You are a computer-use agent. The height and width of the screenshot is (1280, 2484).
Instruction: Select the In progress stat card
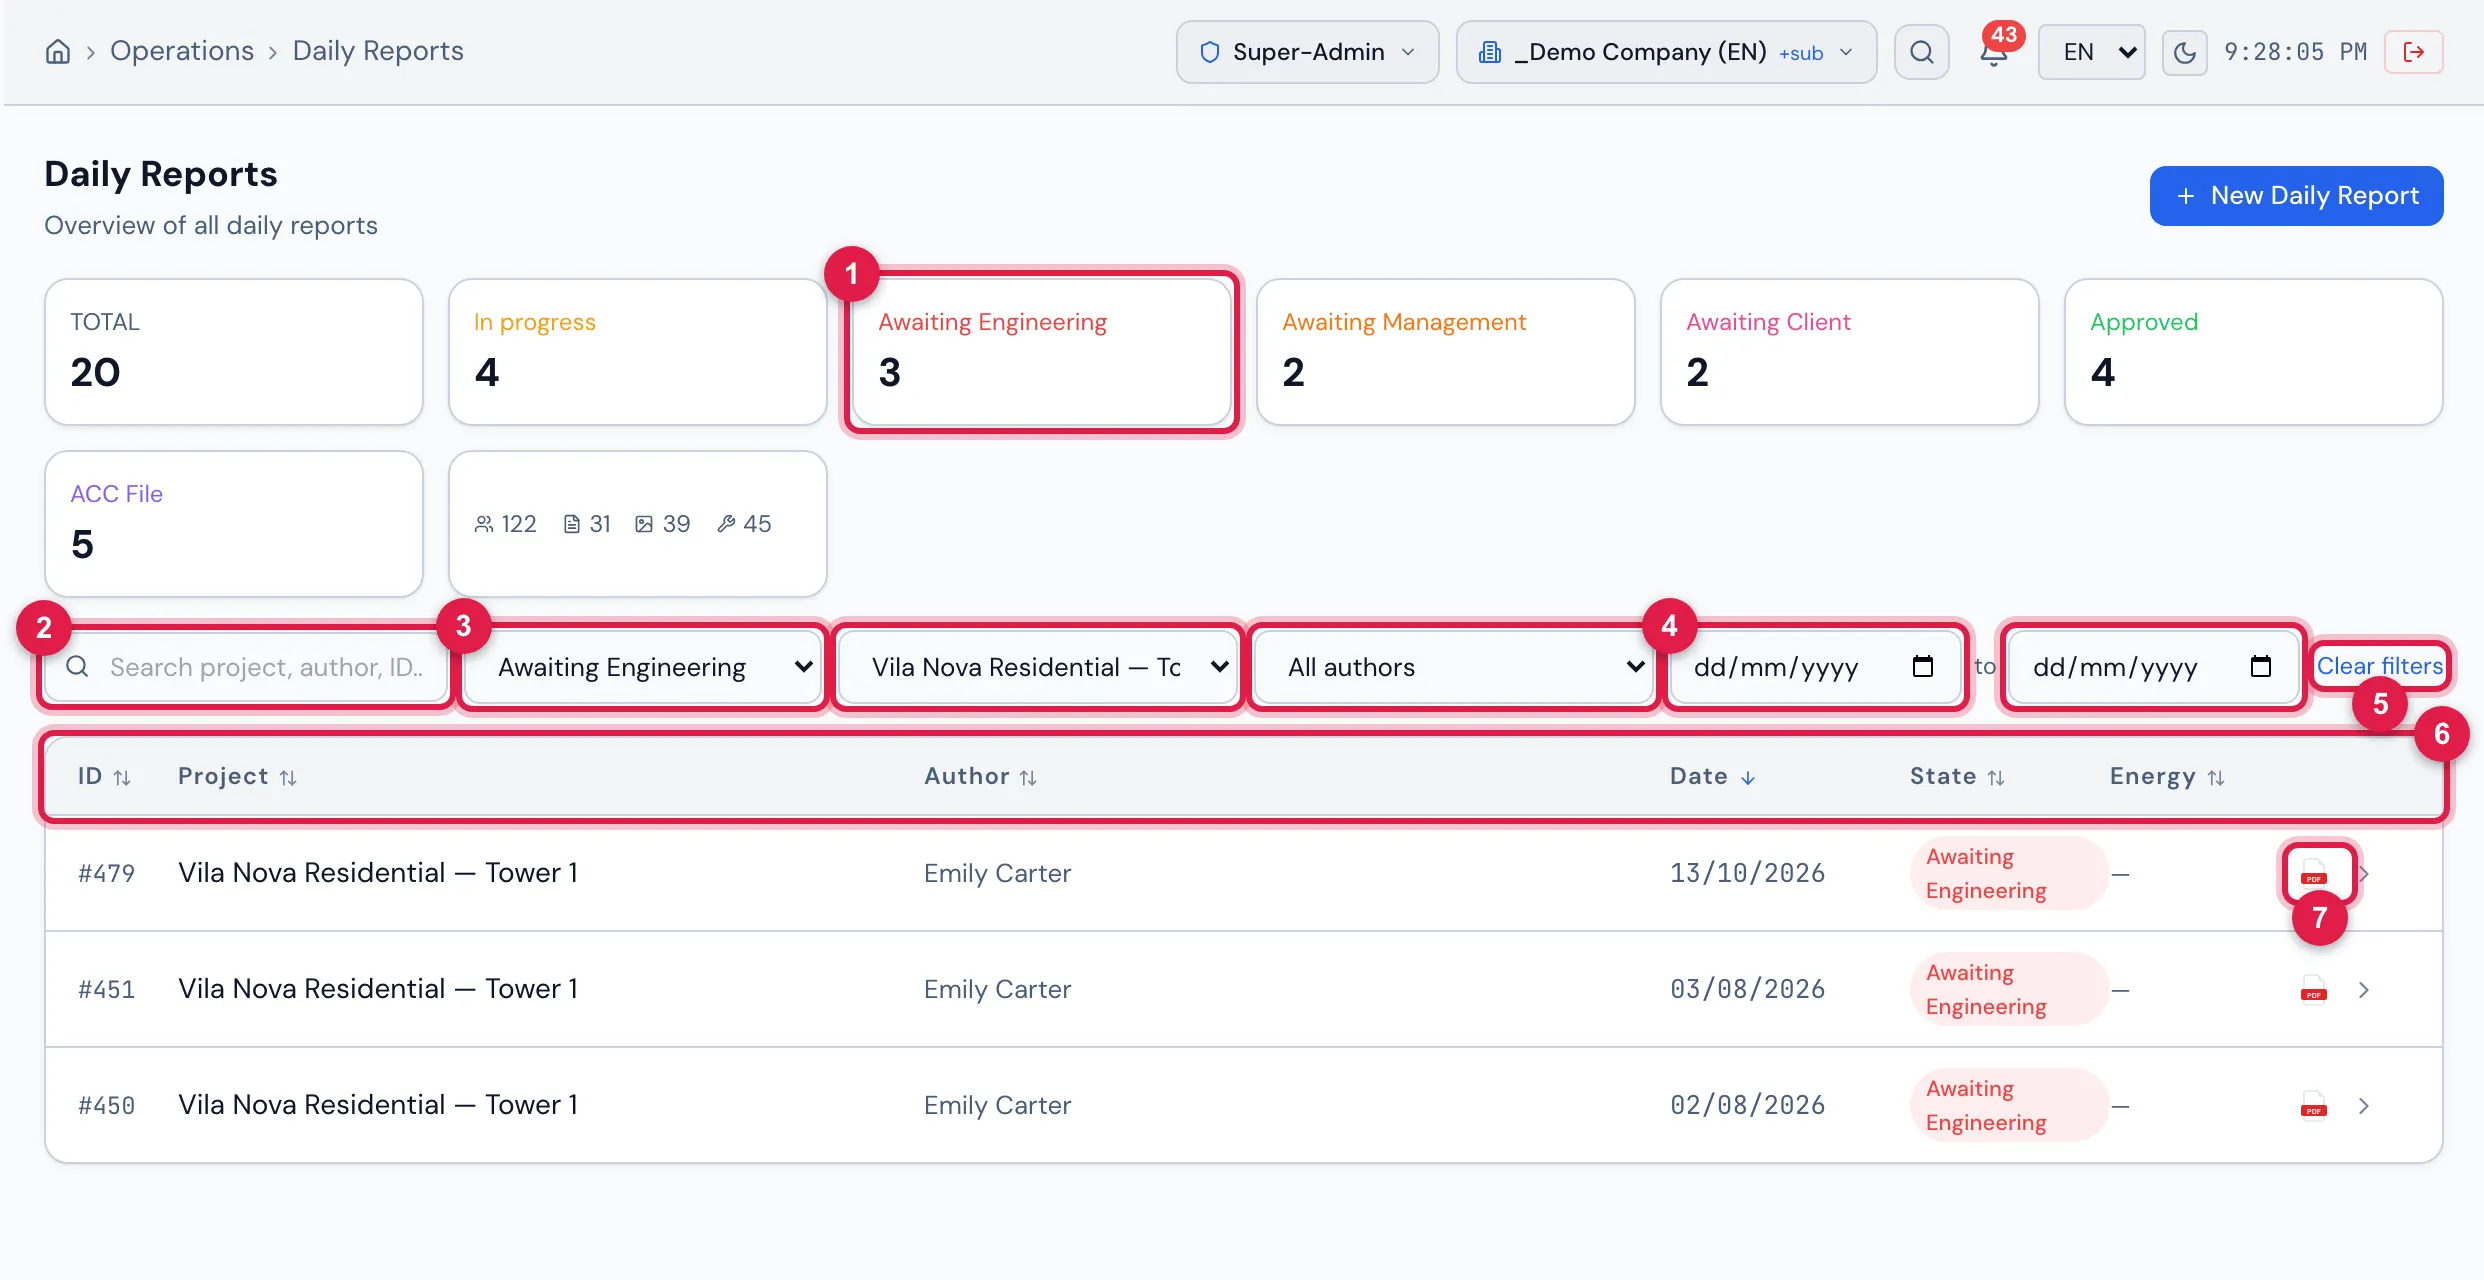(638, 352)
